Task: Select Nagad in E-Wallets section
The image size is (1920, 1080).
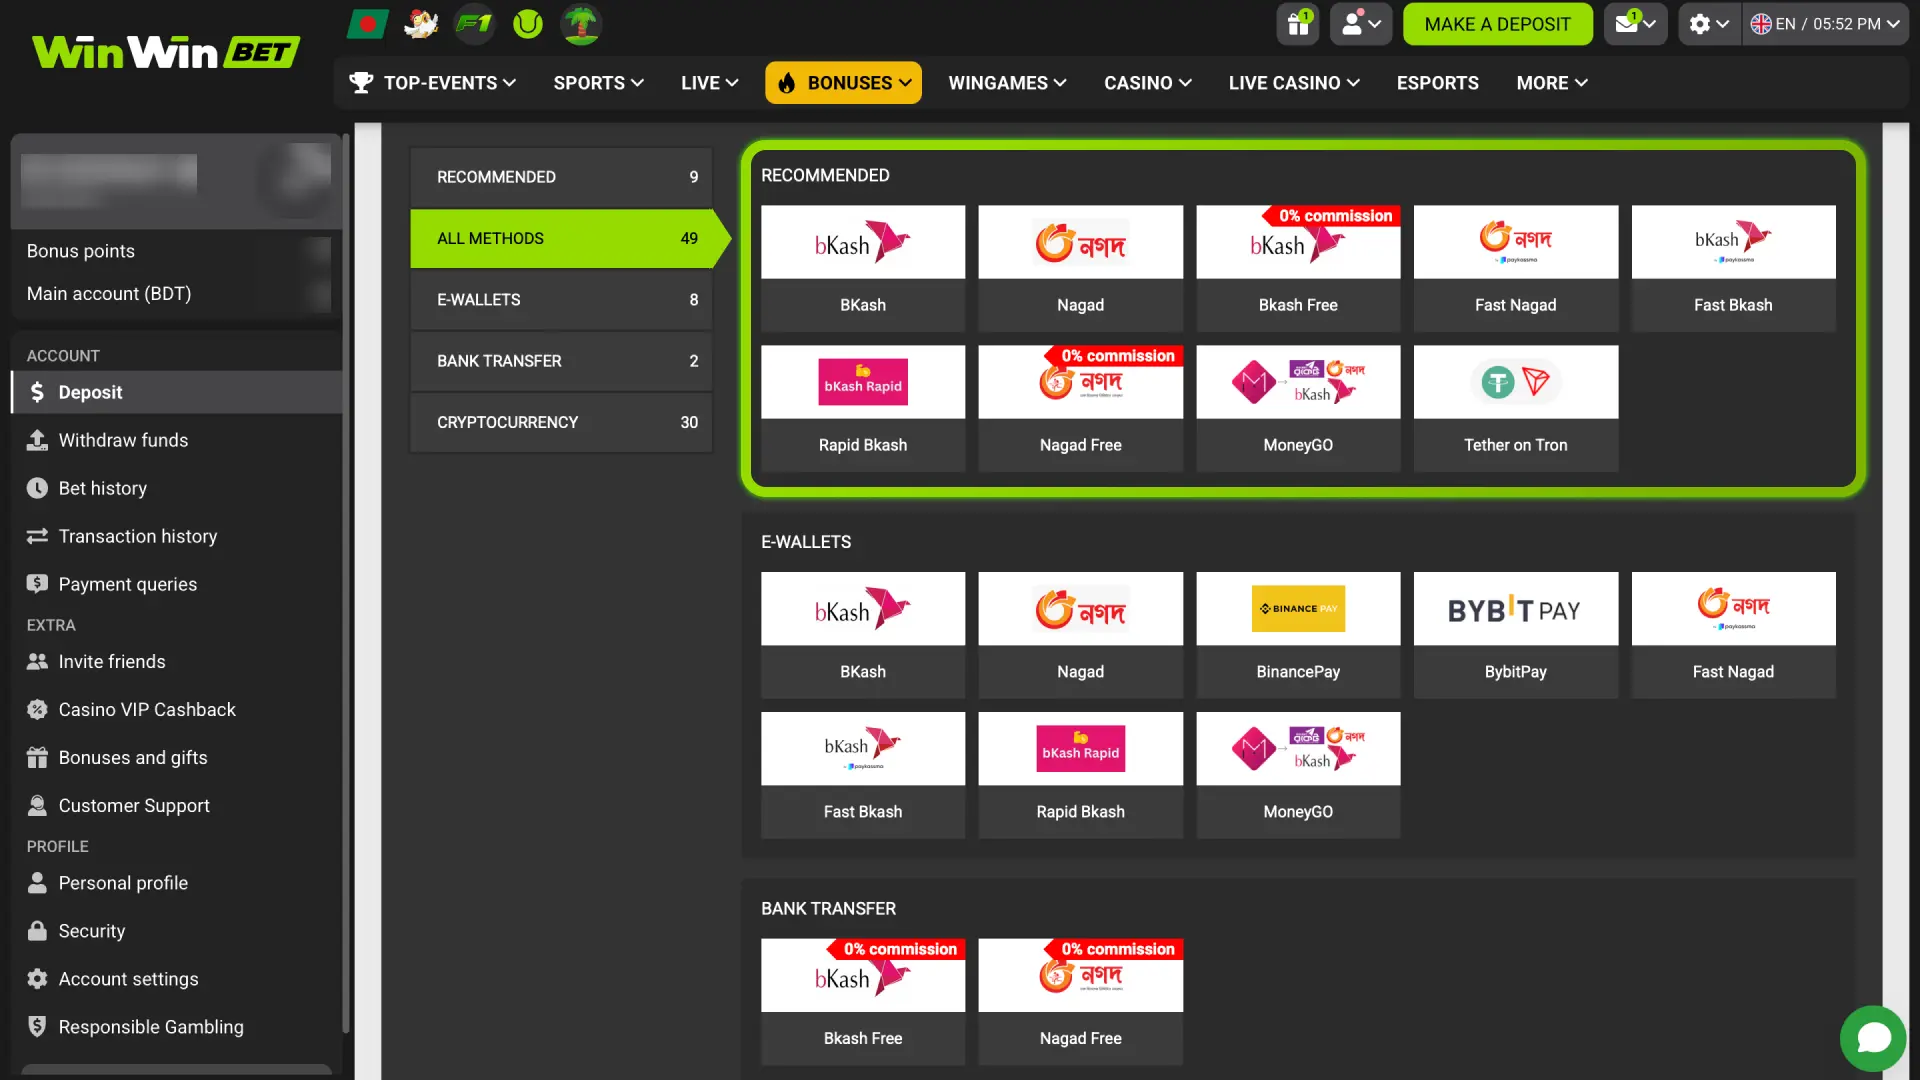Action: [x=1080, y=635]
